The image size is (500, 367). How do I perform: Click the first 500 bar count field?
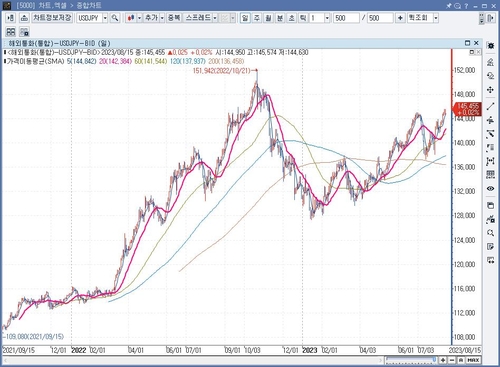[346, 18]
